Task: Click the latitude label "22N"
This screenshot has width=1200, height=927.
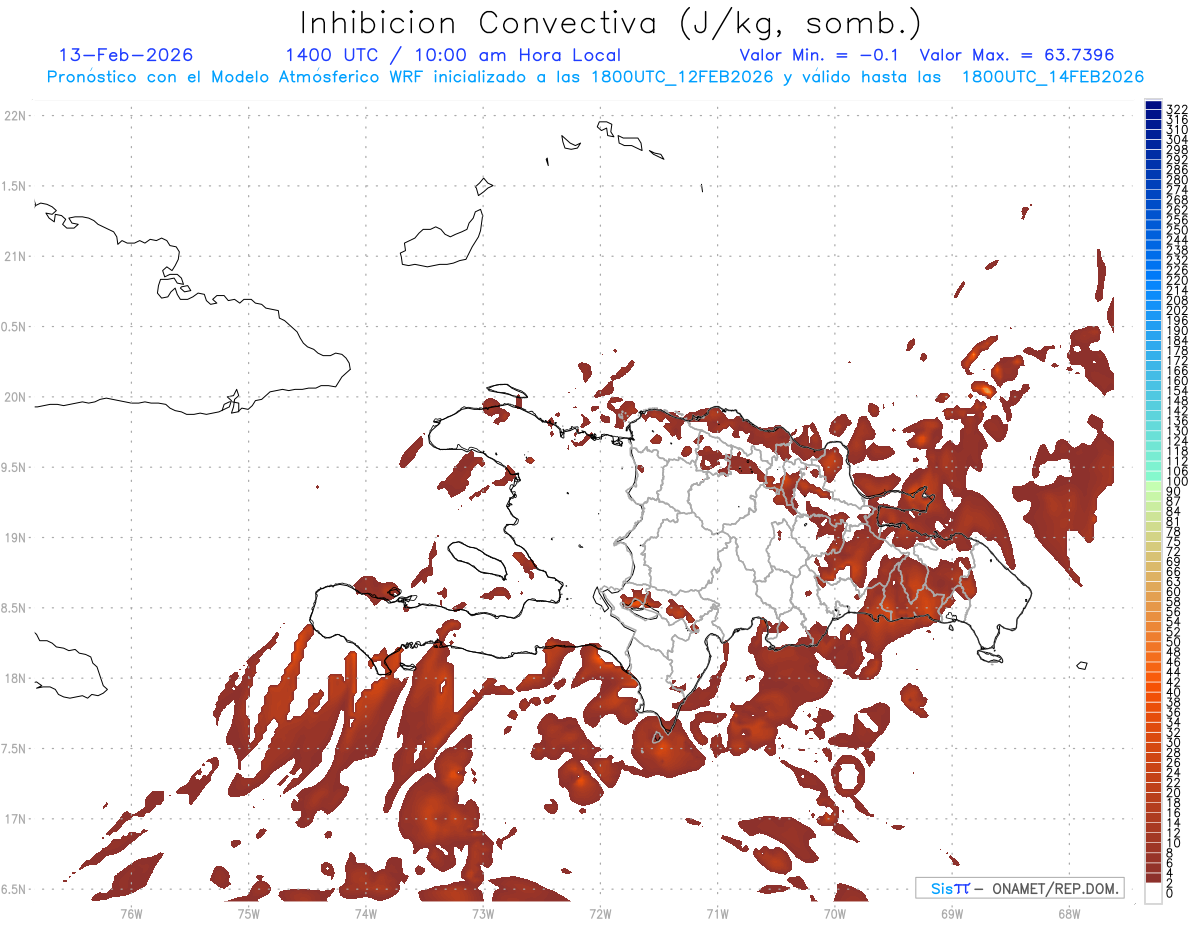Action: tap(14, 116)
